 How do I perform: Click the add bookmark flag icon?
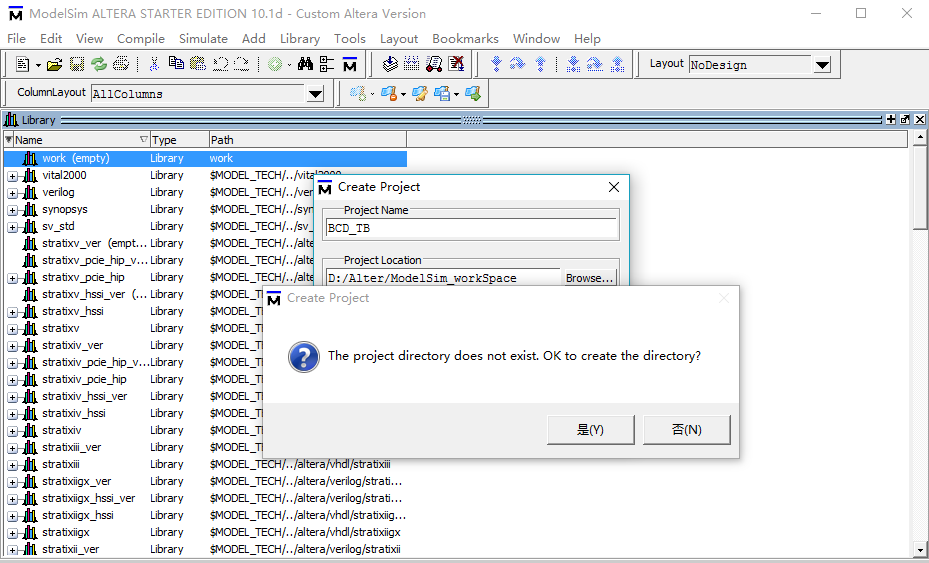357,94
